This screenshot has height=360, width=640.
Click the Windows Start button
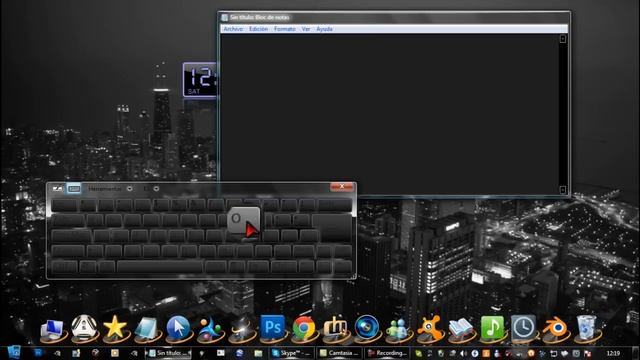click(13, 353)
